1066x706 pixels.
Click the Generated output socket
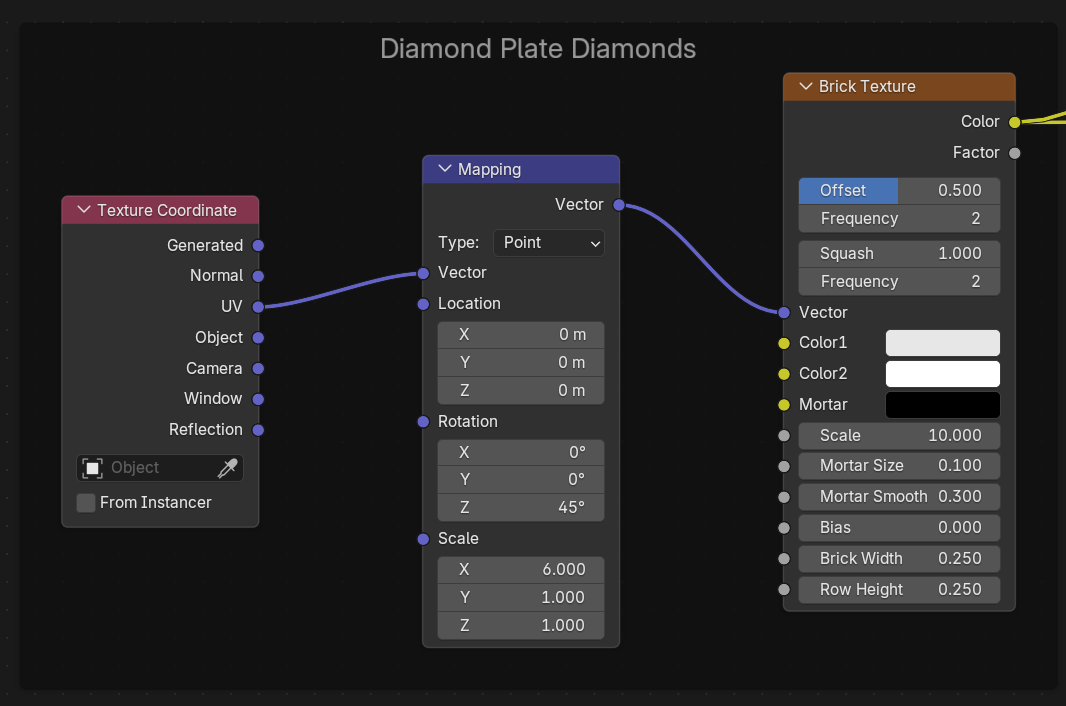click(x=258, y=245)
